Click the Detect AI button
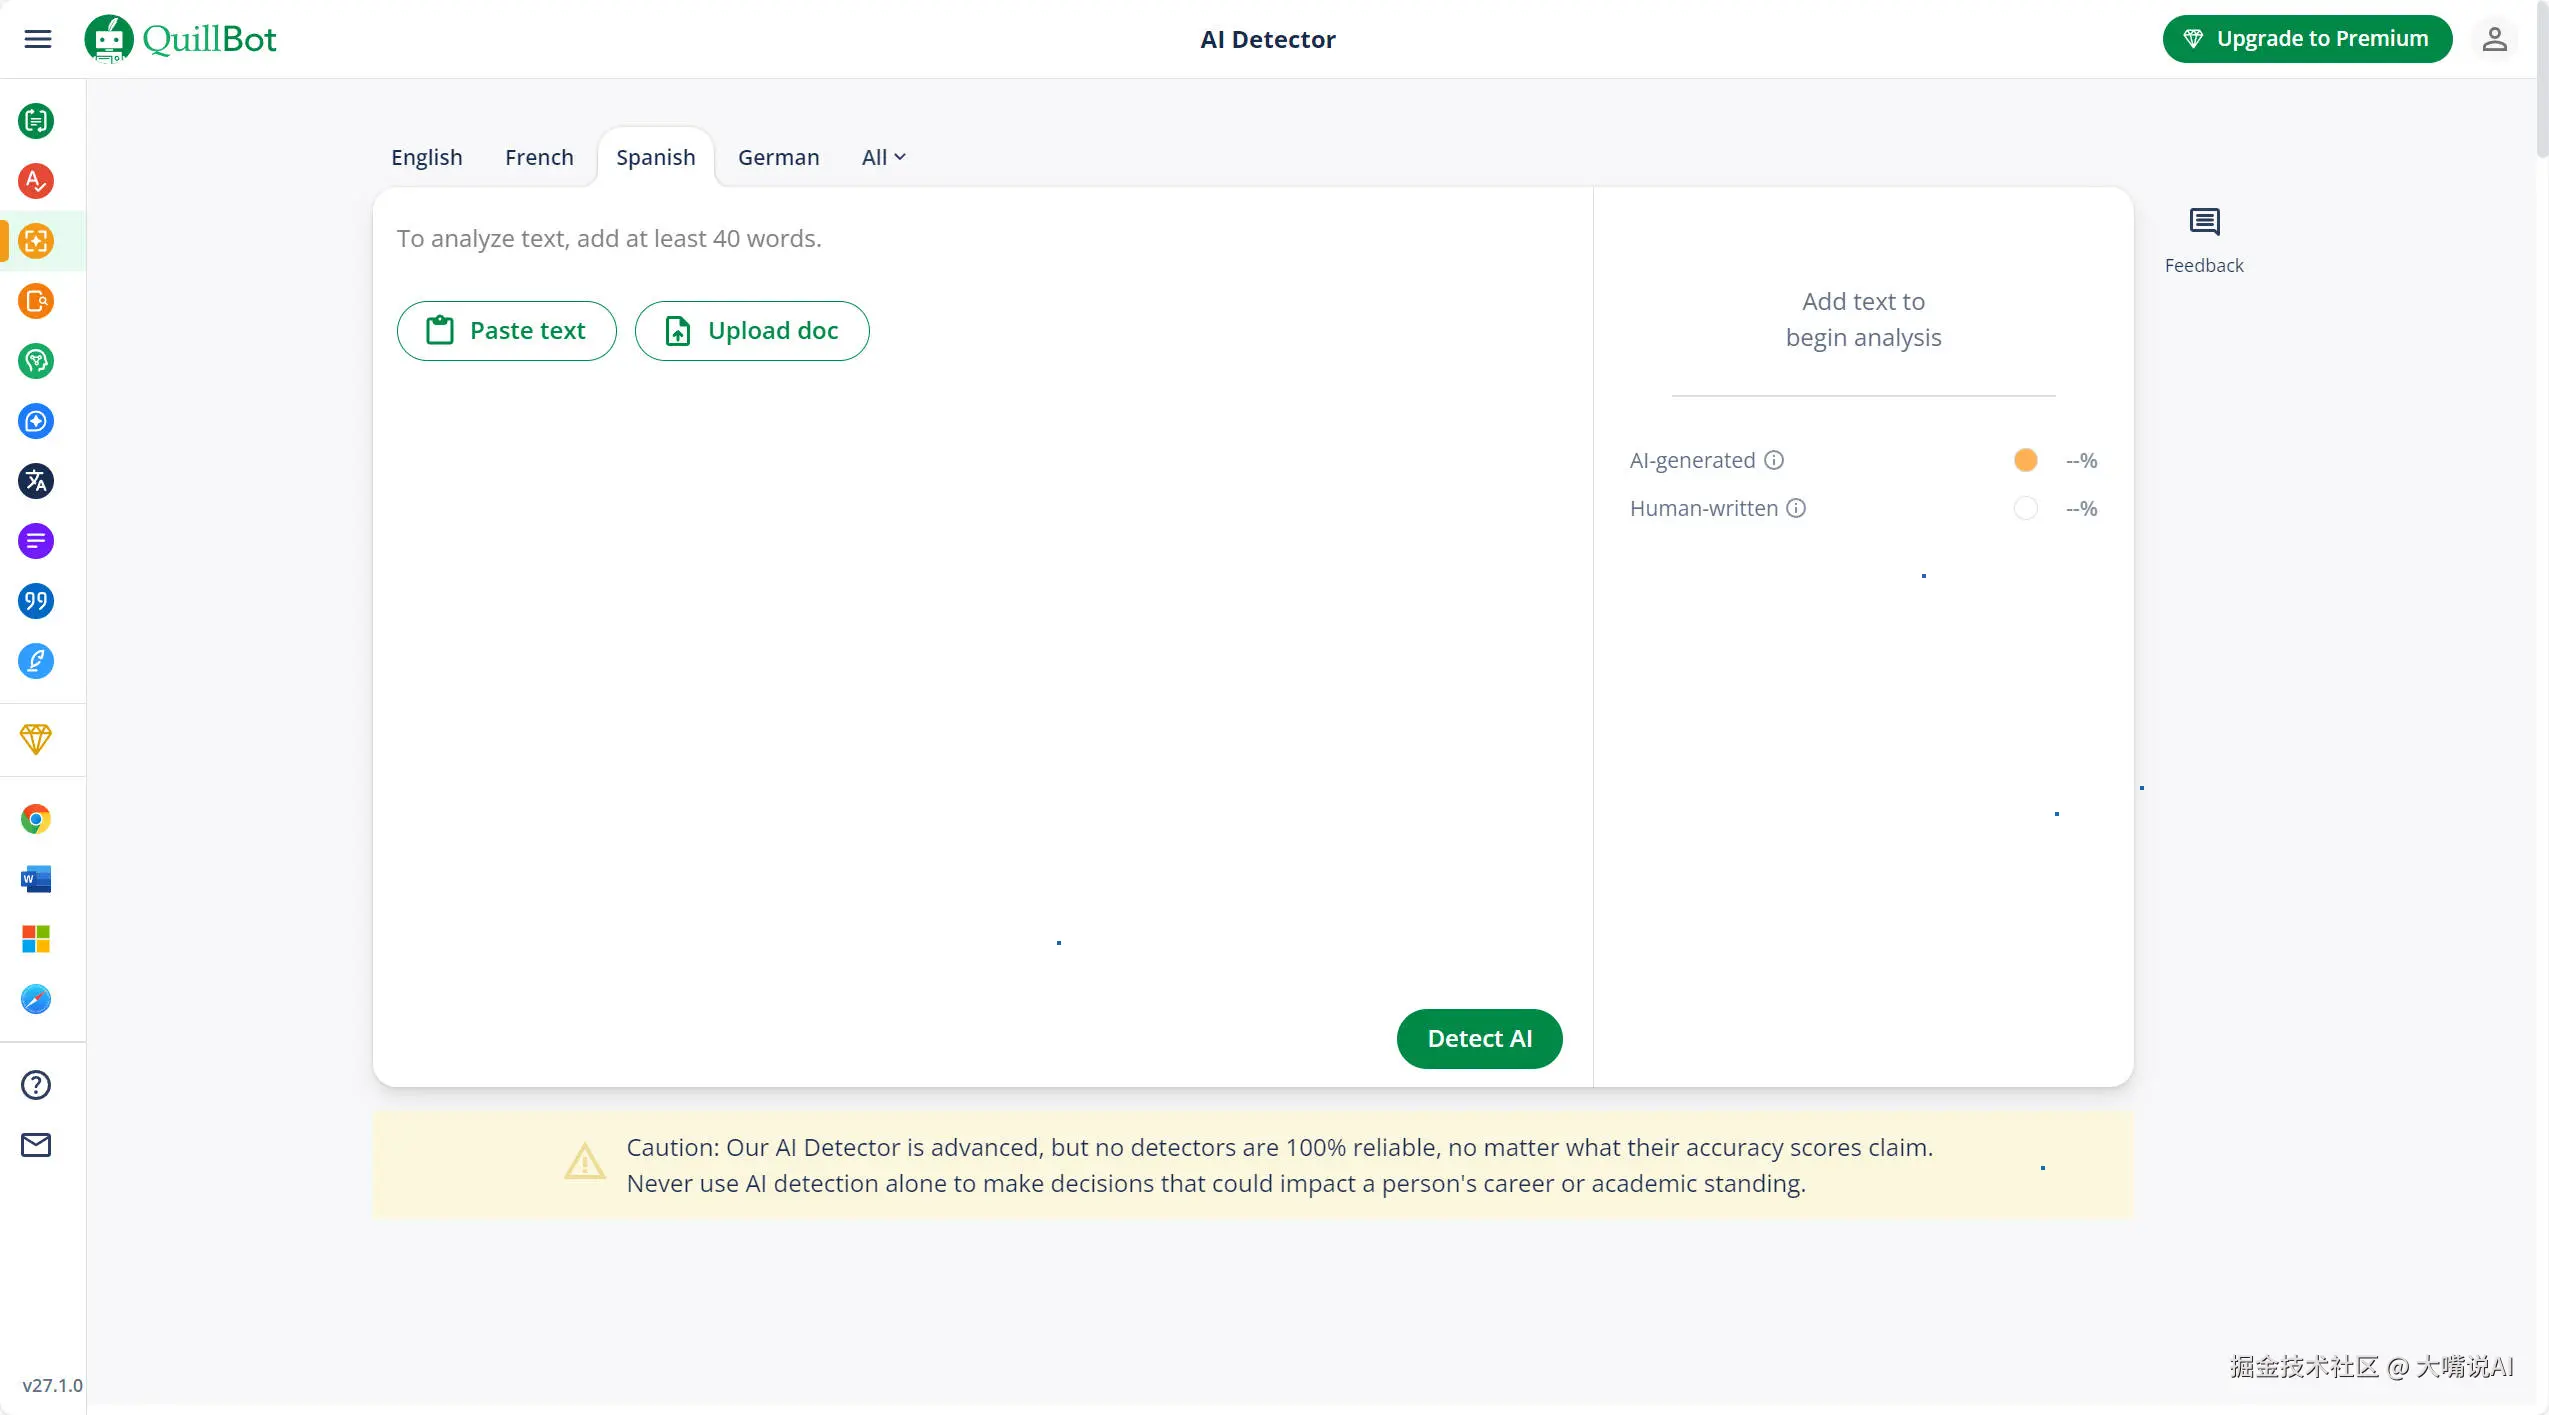2549x1415 pixels. (1479, 1038)
